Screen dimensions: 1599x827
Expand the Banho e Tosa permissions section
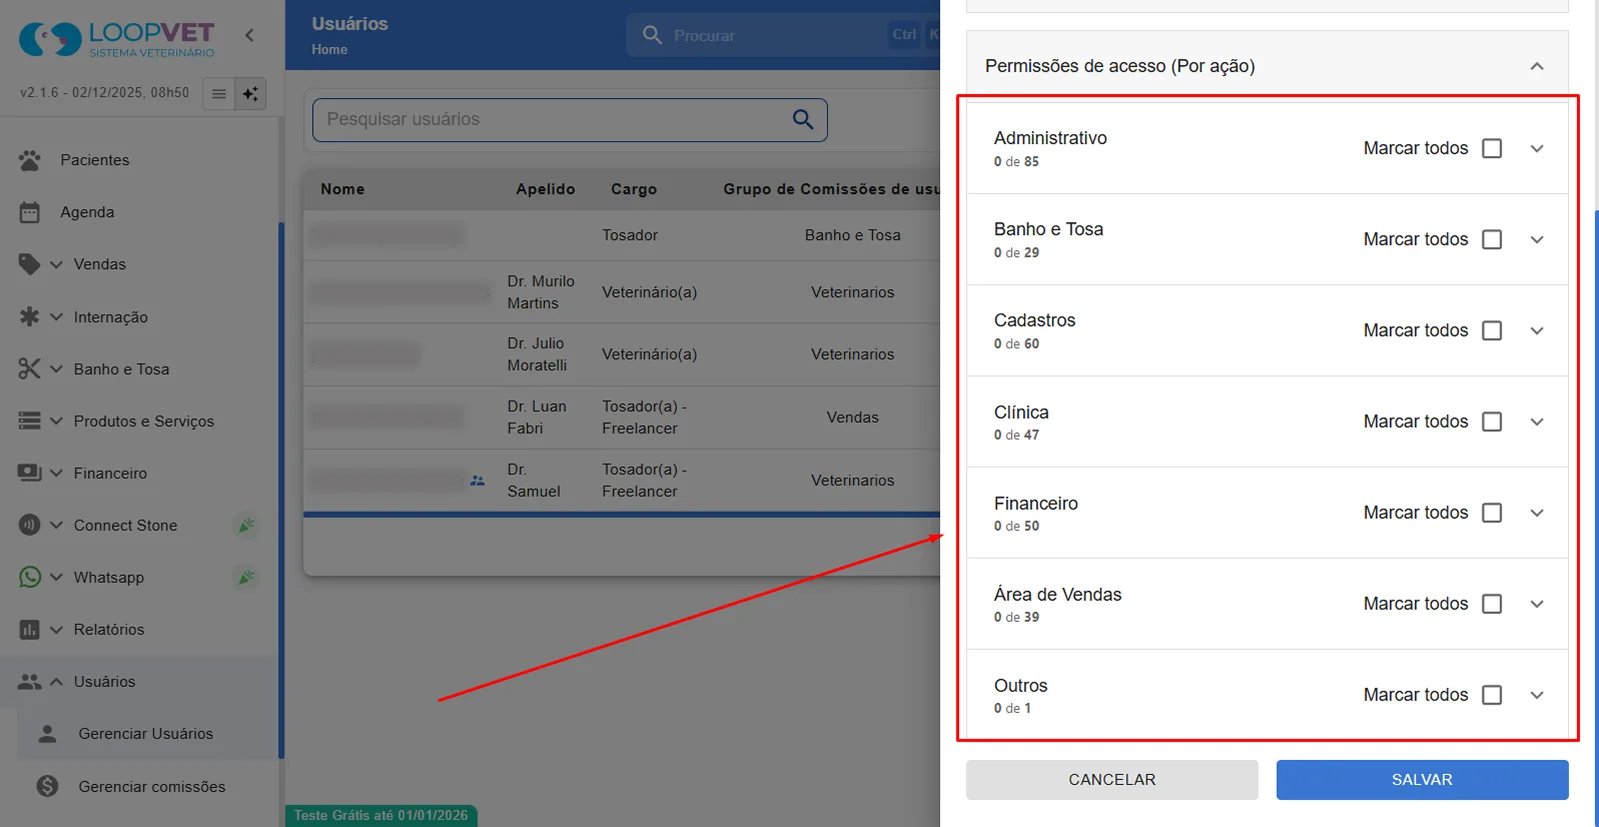click(1537, 240)
